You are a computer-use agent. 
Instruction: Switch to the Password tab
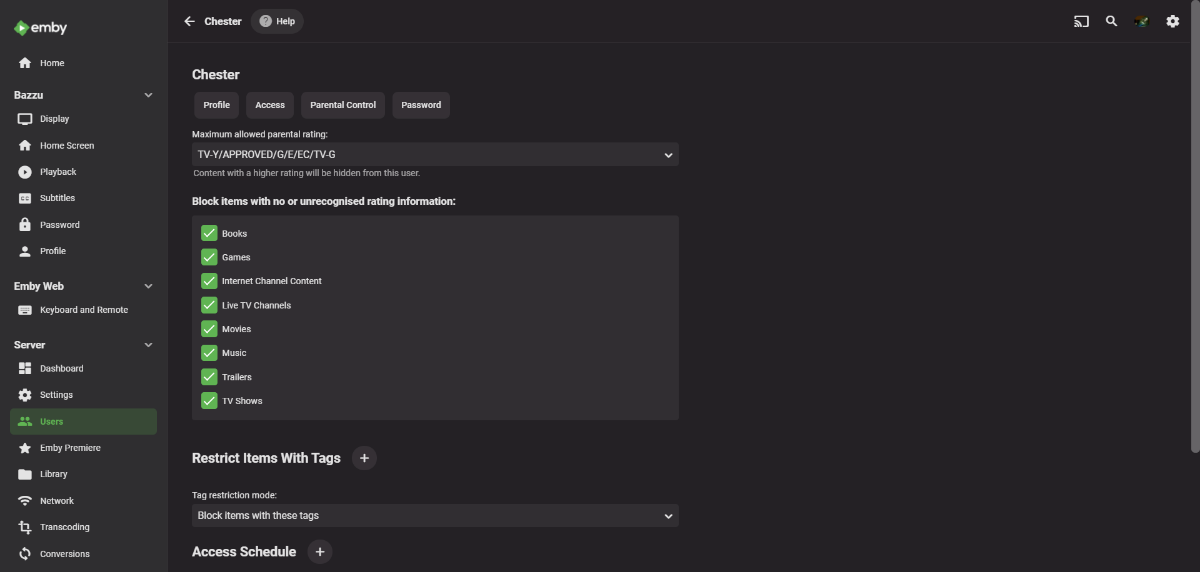pos(421,105)
